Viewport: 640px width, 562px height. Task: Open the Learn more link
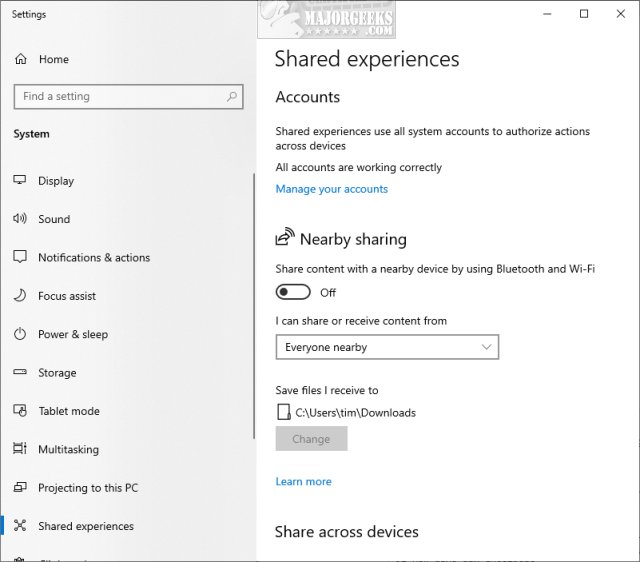click(303, 482)
